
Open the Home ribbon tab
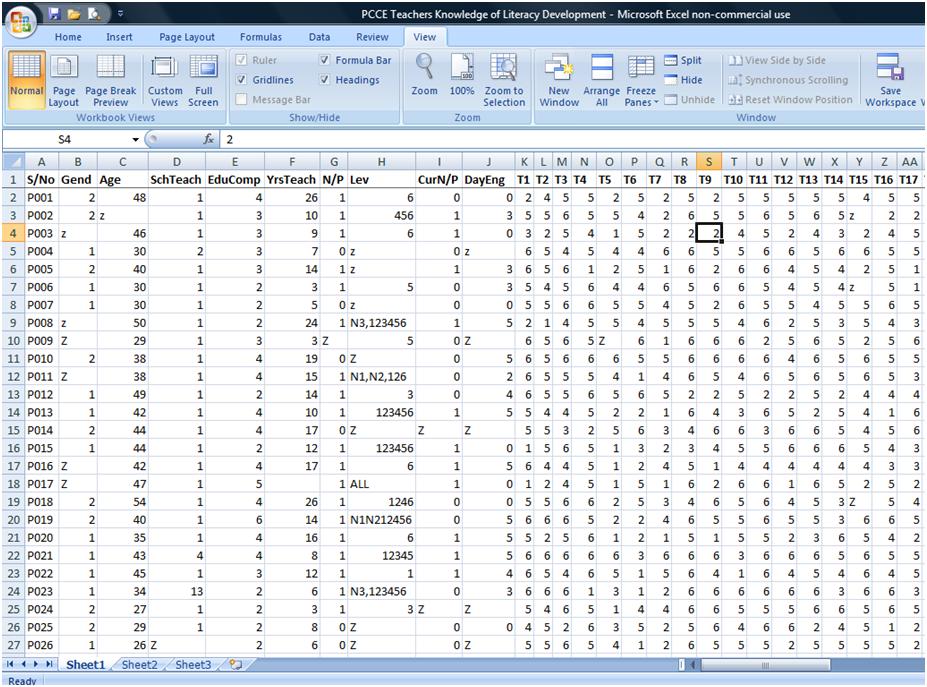(x=68, y=37)
